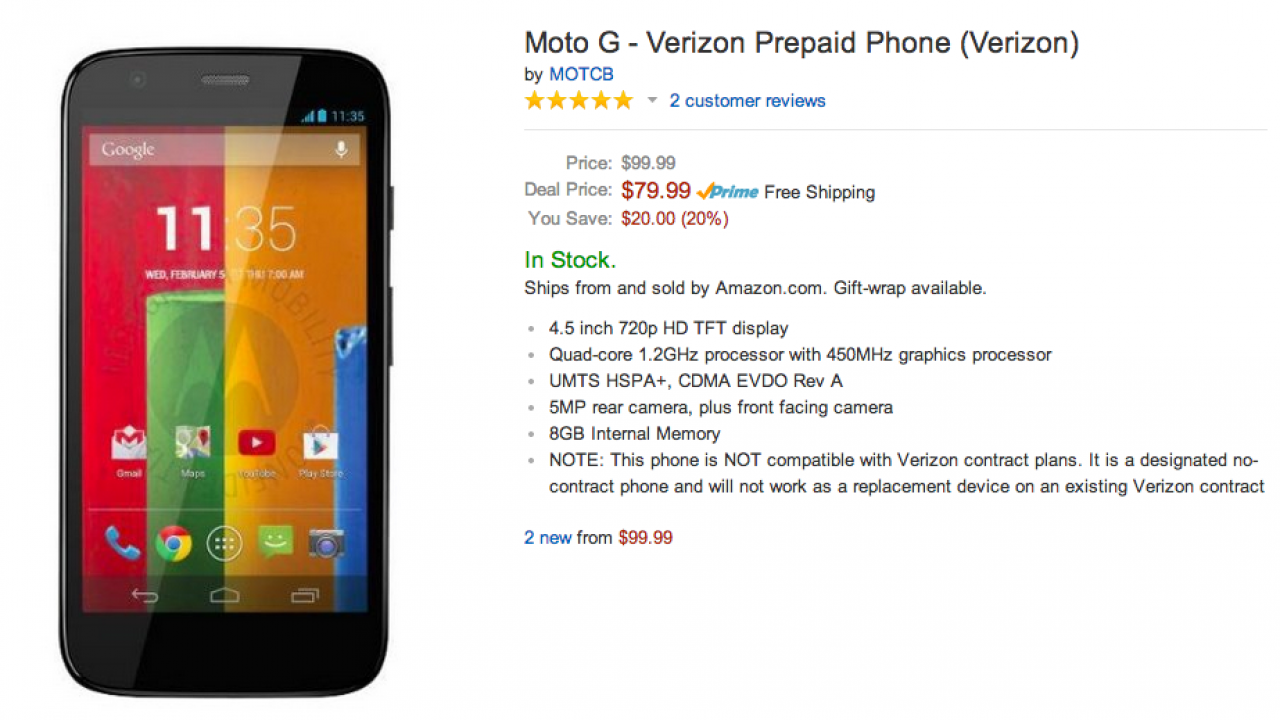Click the five-star rating stars
The image size is (1280, 720).
579,101
